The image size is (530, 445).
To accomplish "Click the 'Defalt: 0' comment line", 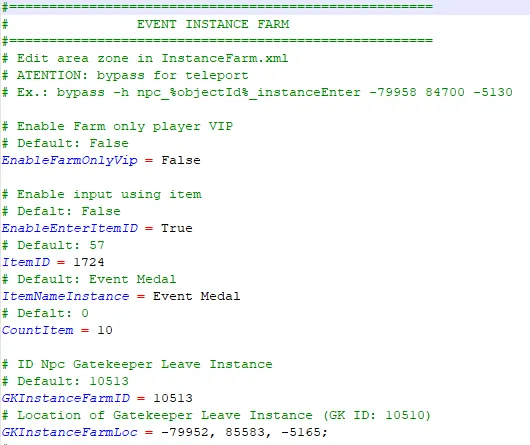I will click(x=45, y=313).
